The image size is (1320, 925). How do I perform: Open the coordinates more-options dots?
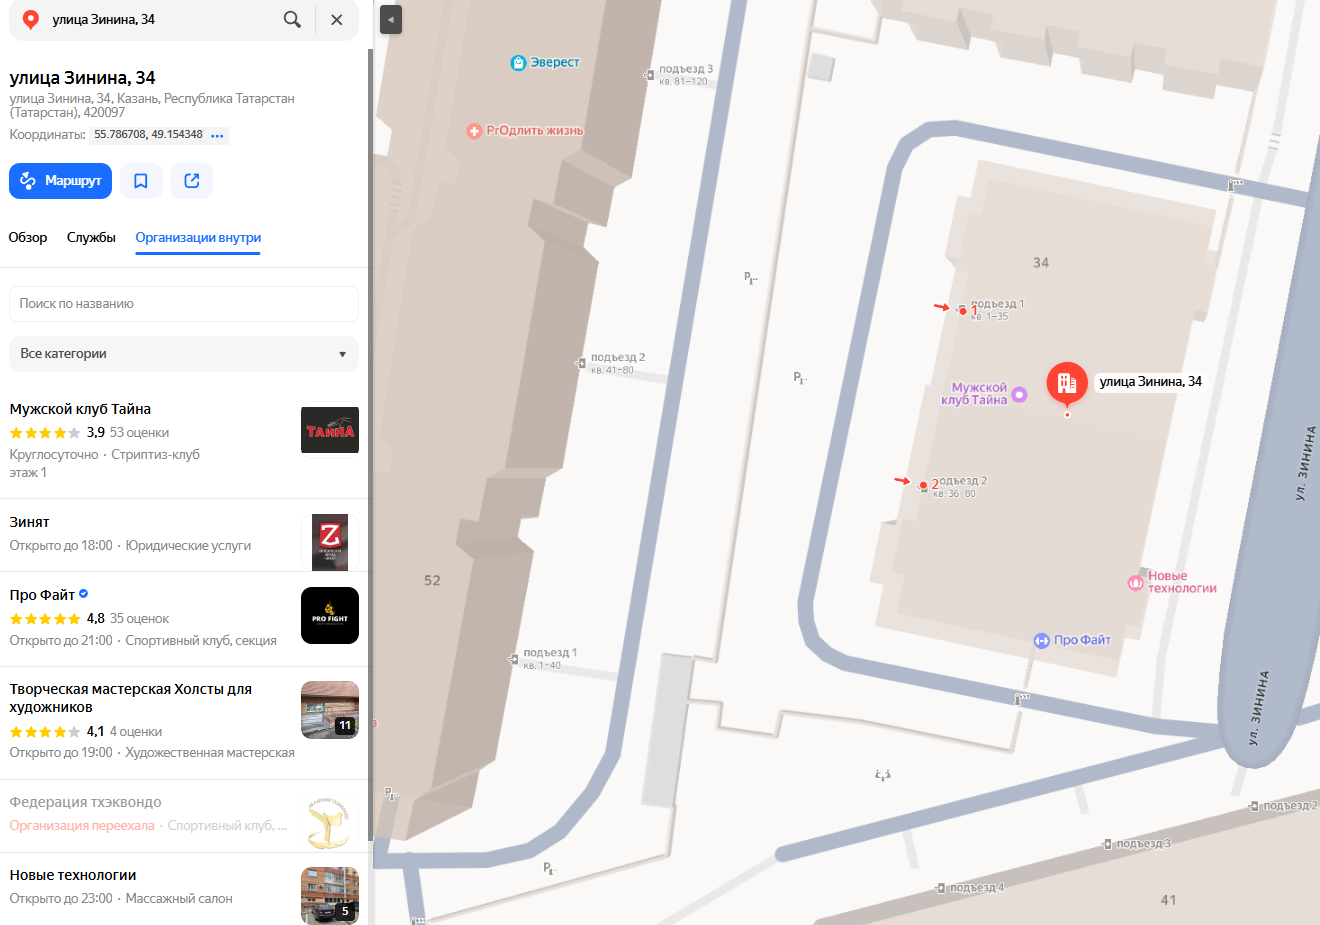coord(218,135)
